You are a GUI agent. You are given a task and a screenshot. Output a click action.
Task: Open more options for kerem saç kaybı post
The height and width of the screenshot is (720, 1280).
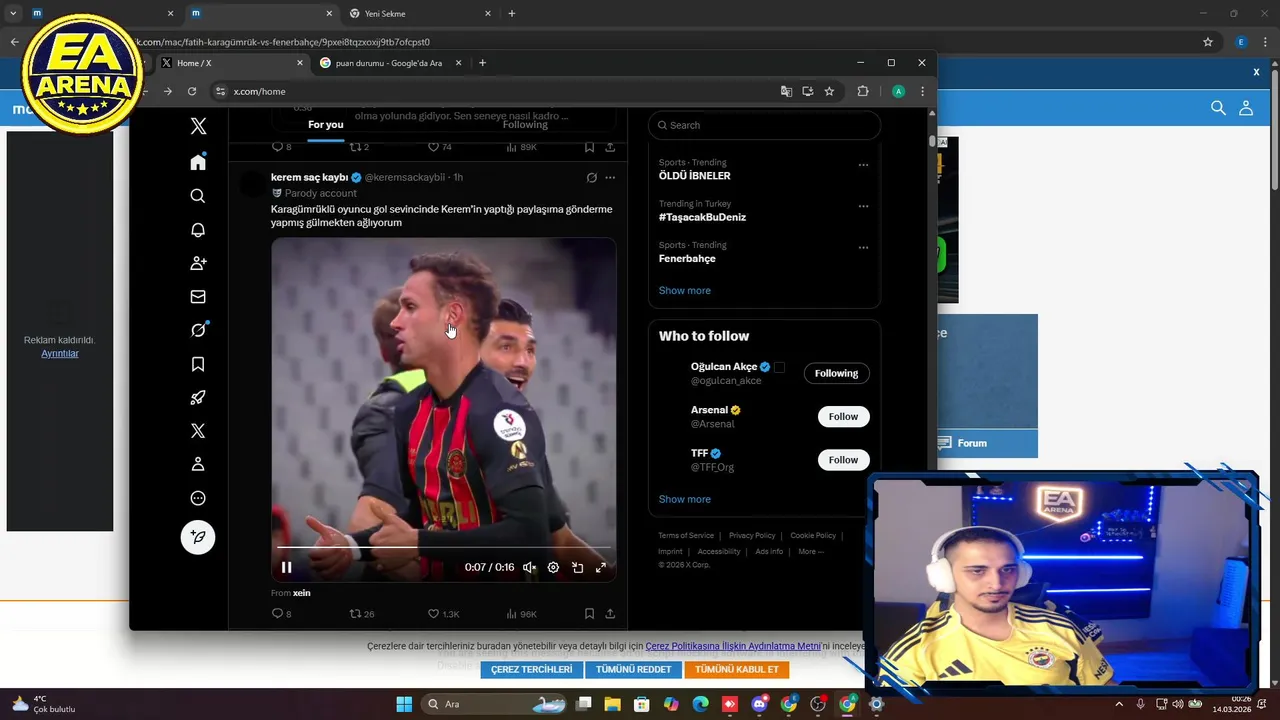610,177
